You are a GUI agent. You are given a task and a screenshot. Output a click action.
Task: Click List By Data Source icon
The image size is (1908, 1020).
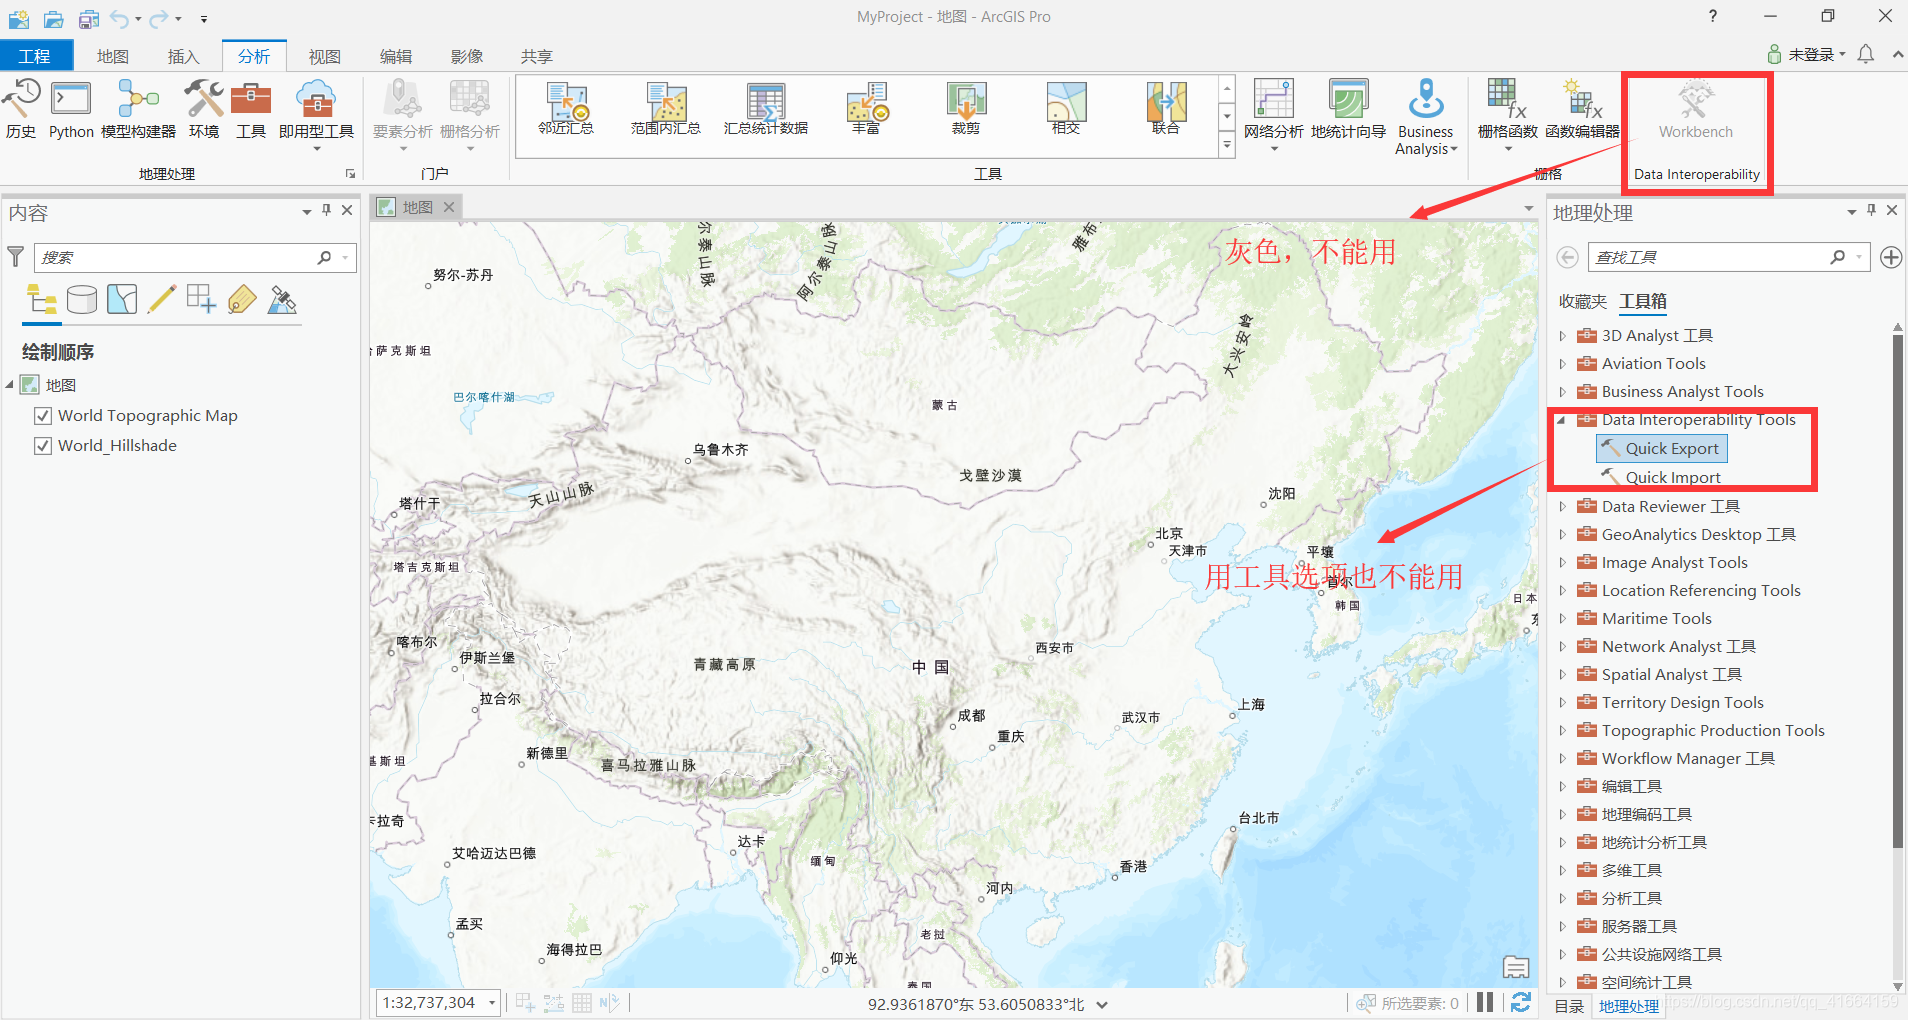[x=82, y=299]
